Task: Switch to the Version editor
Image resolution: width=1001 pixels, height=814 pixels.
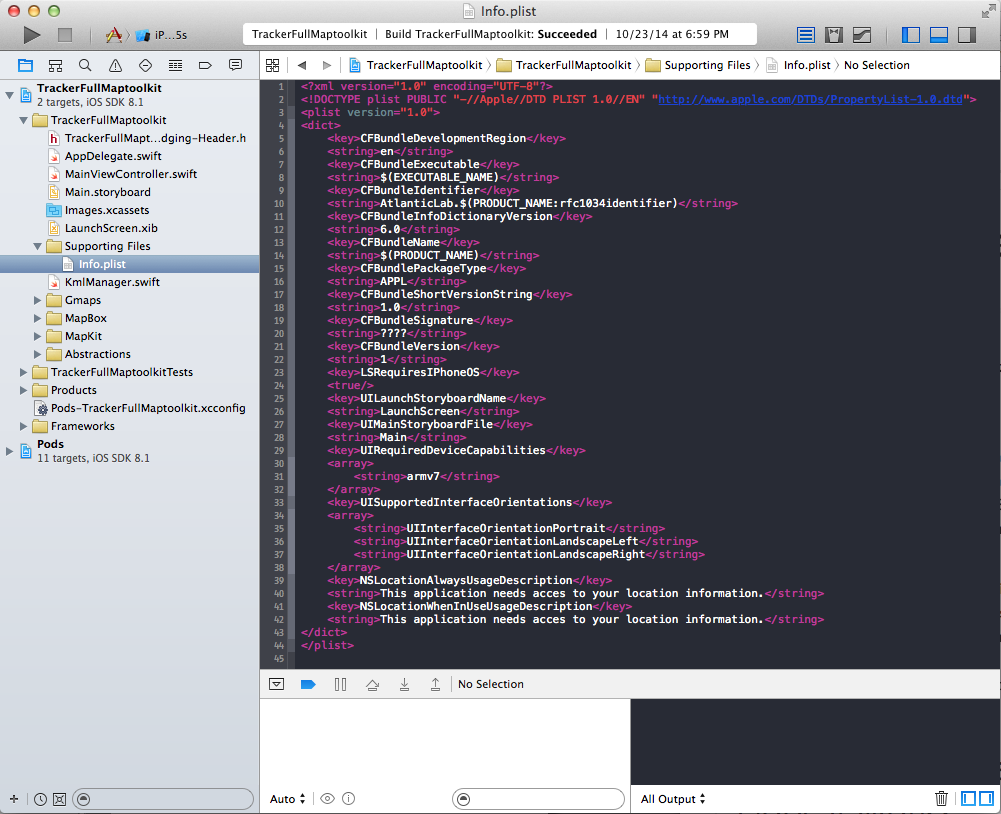Action: pos(862,34)
